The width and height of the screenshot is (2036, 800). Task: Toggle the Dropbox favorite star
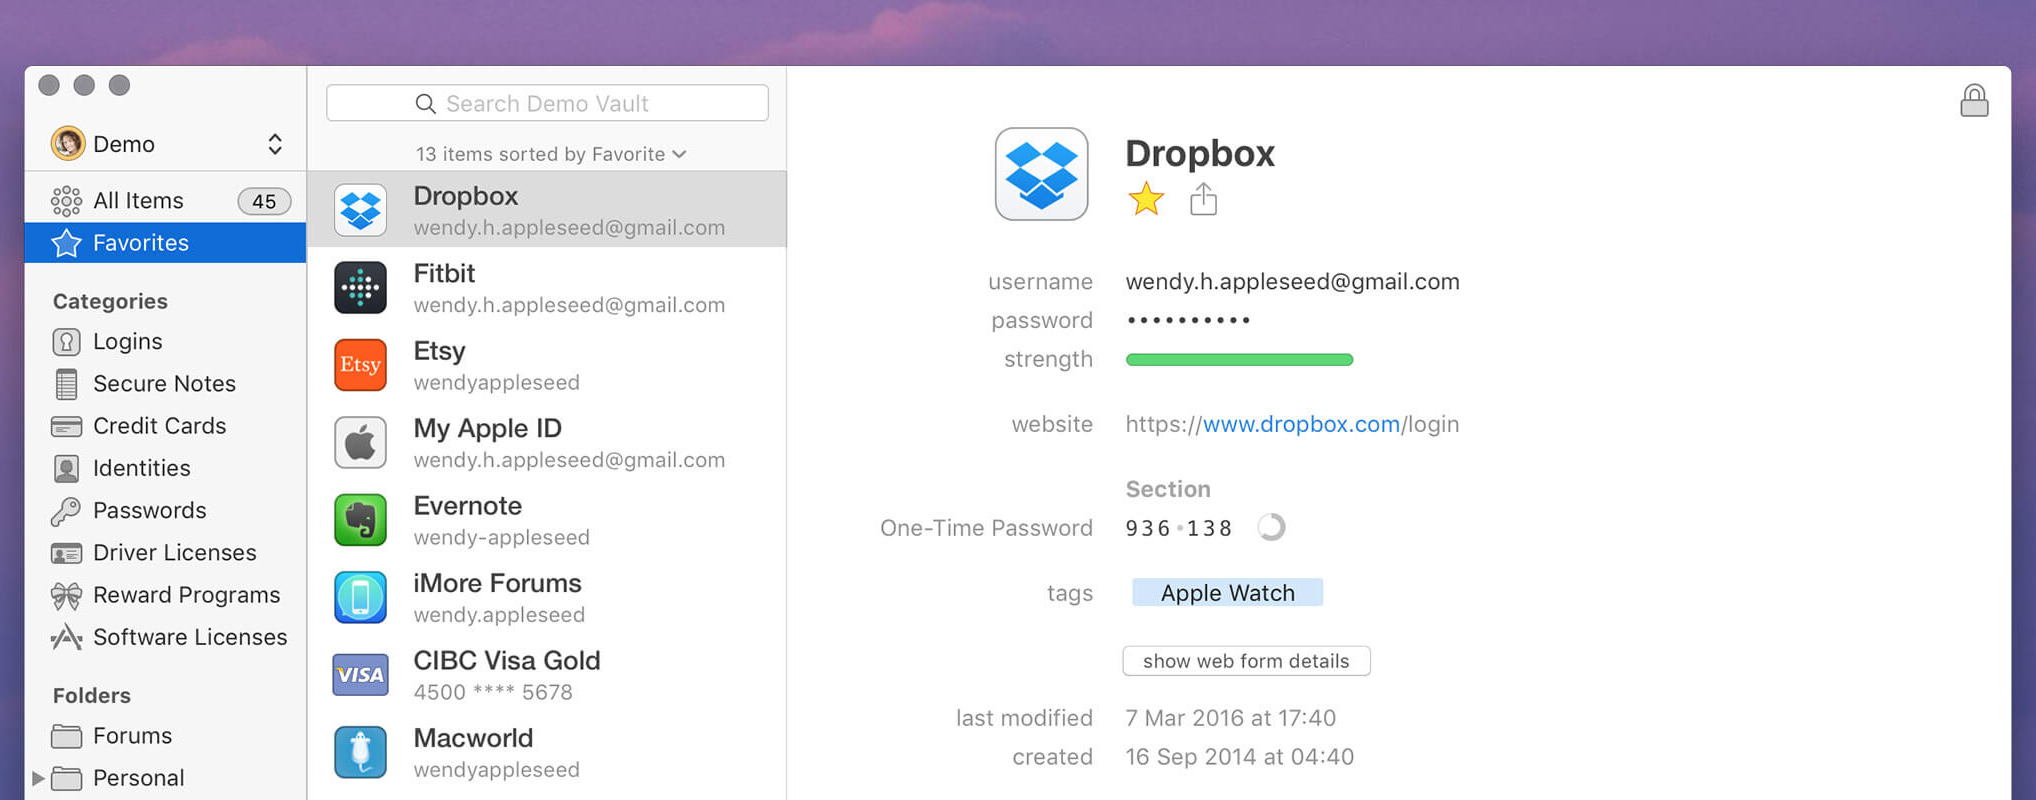[1146, 199]
